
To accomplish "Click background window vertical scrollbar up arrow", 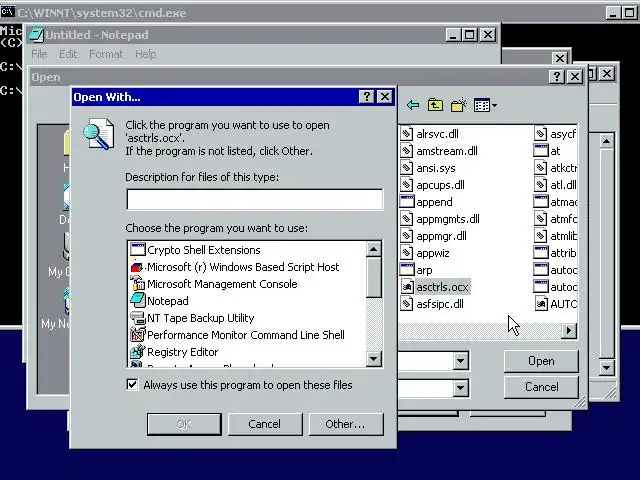I will click(x=607, y=141).
